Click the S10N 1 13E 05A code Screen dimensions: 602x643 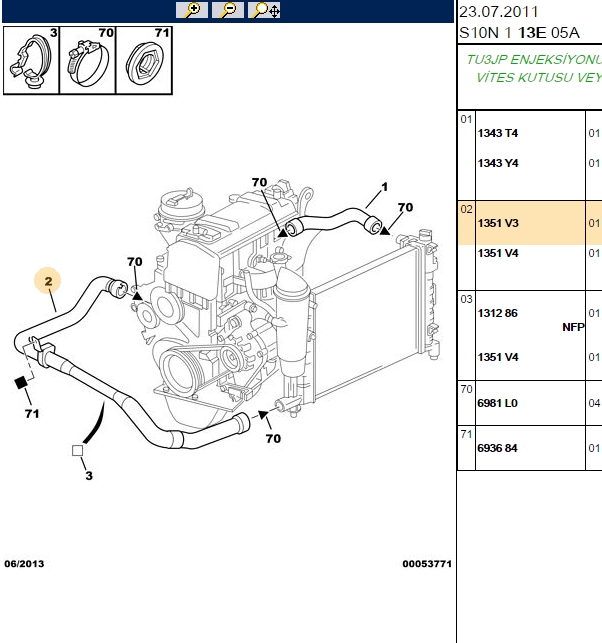[x=519, y=33]
